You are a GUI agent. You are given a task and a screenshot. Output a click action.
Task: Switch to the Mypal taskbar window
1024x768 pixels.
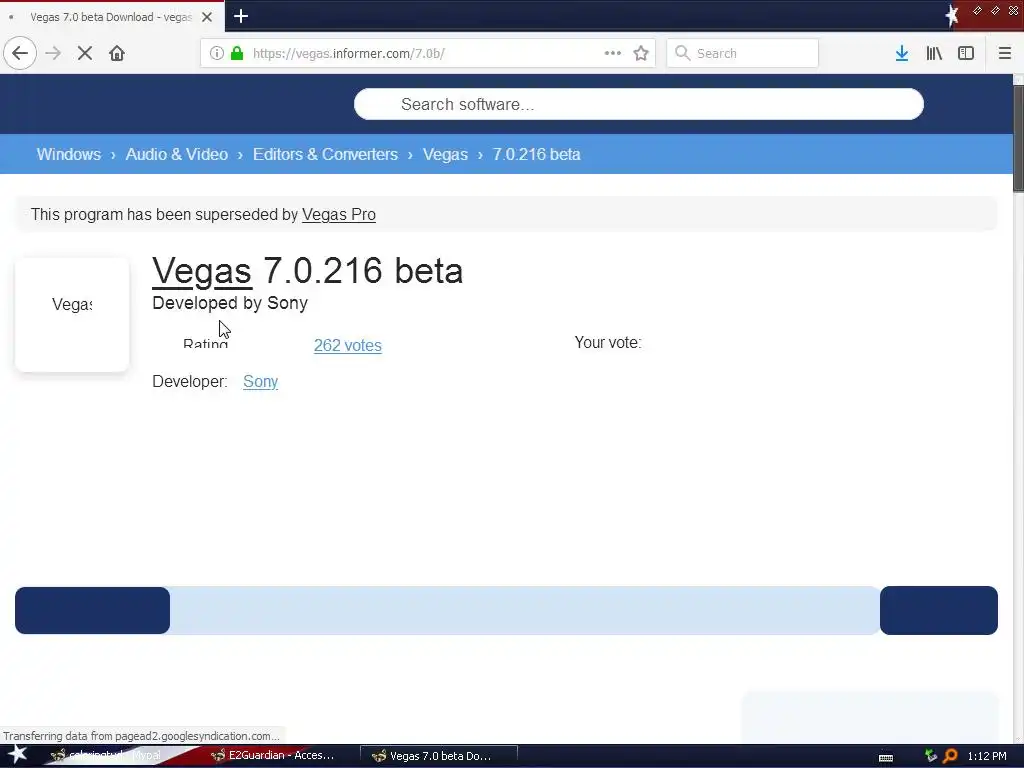coord(114,756)
